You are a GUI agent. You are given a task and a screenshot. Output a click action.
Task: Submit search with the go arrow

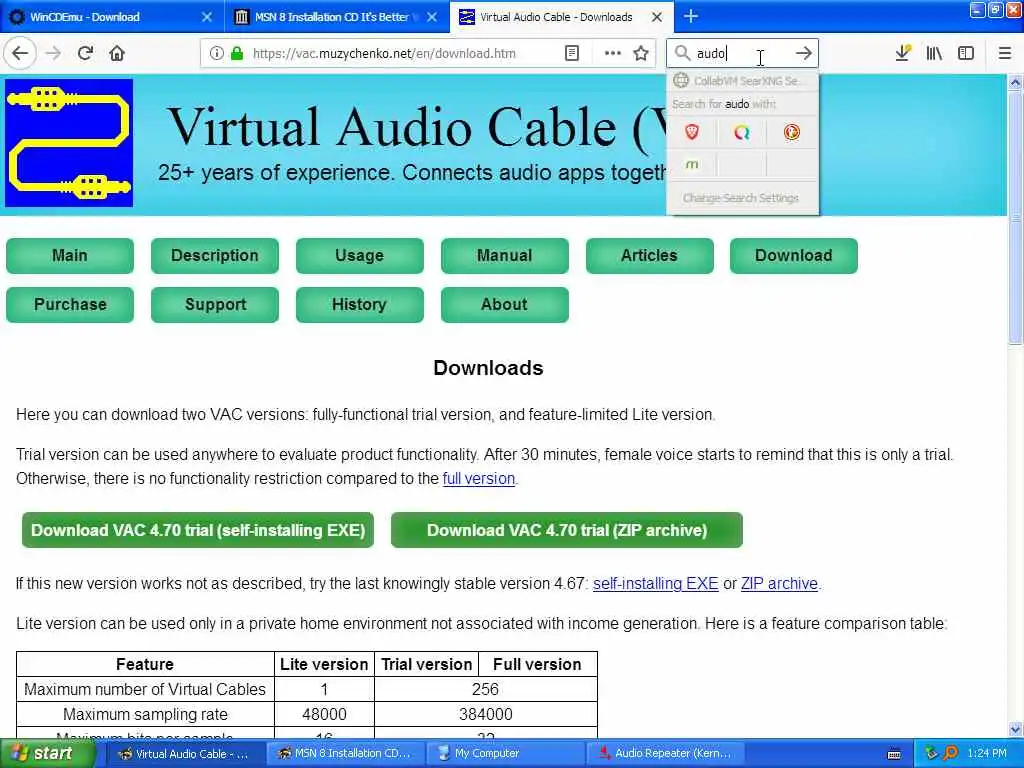coord(804,54)
